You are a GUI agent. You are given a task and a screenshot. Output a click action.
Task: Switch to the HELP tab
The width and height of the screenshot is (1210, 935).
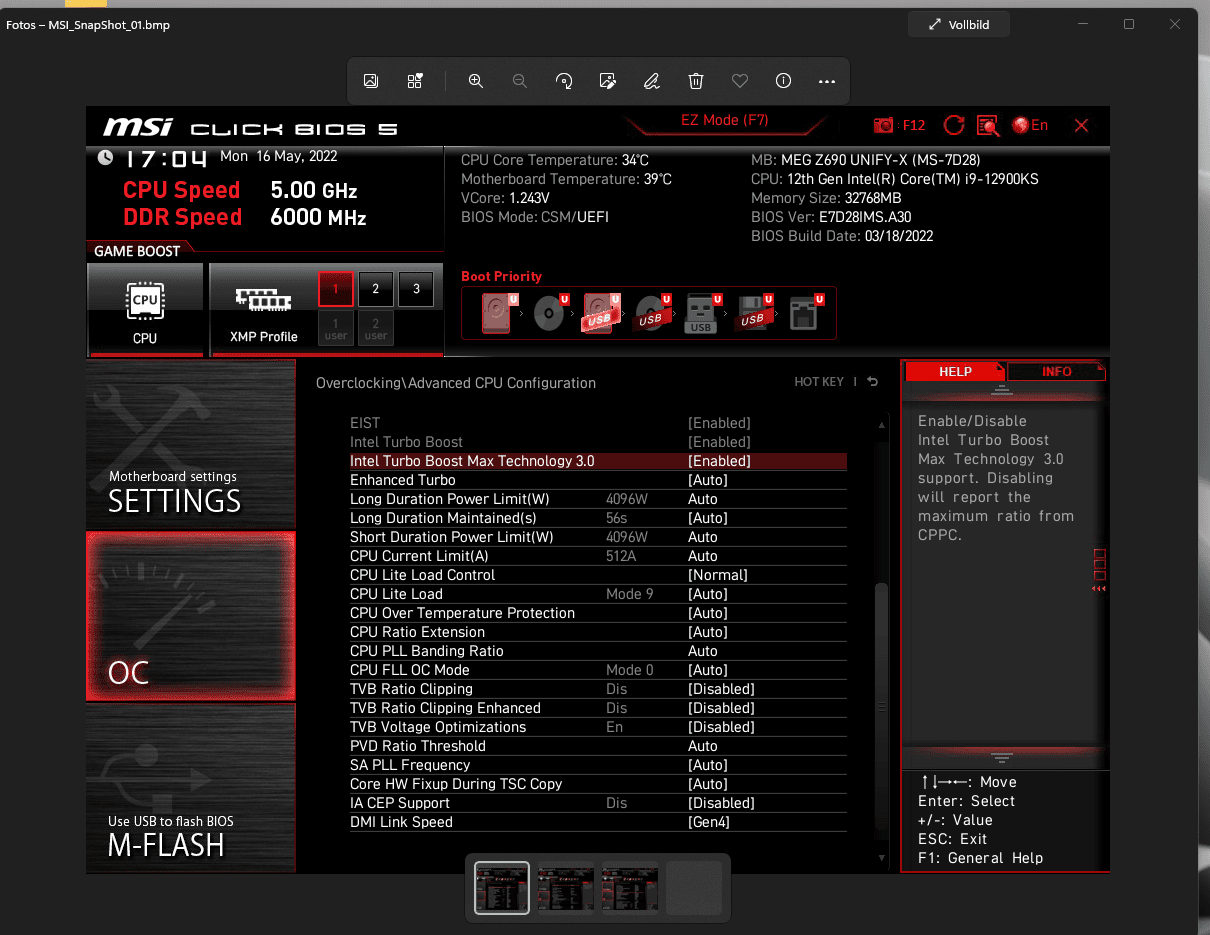point(955,371)
